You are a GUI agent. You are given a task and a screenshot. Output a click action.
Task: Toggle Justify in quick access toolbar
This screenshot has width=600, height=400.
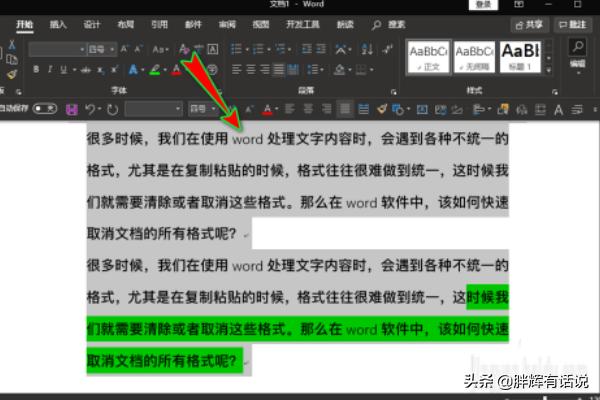[344, 109]
